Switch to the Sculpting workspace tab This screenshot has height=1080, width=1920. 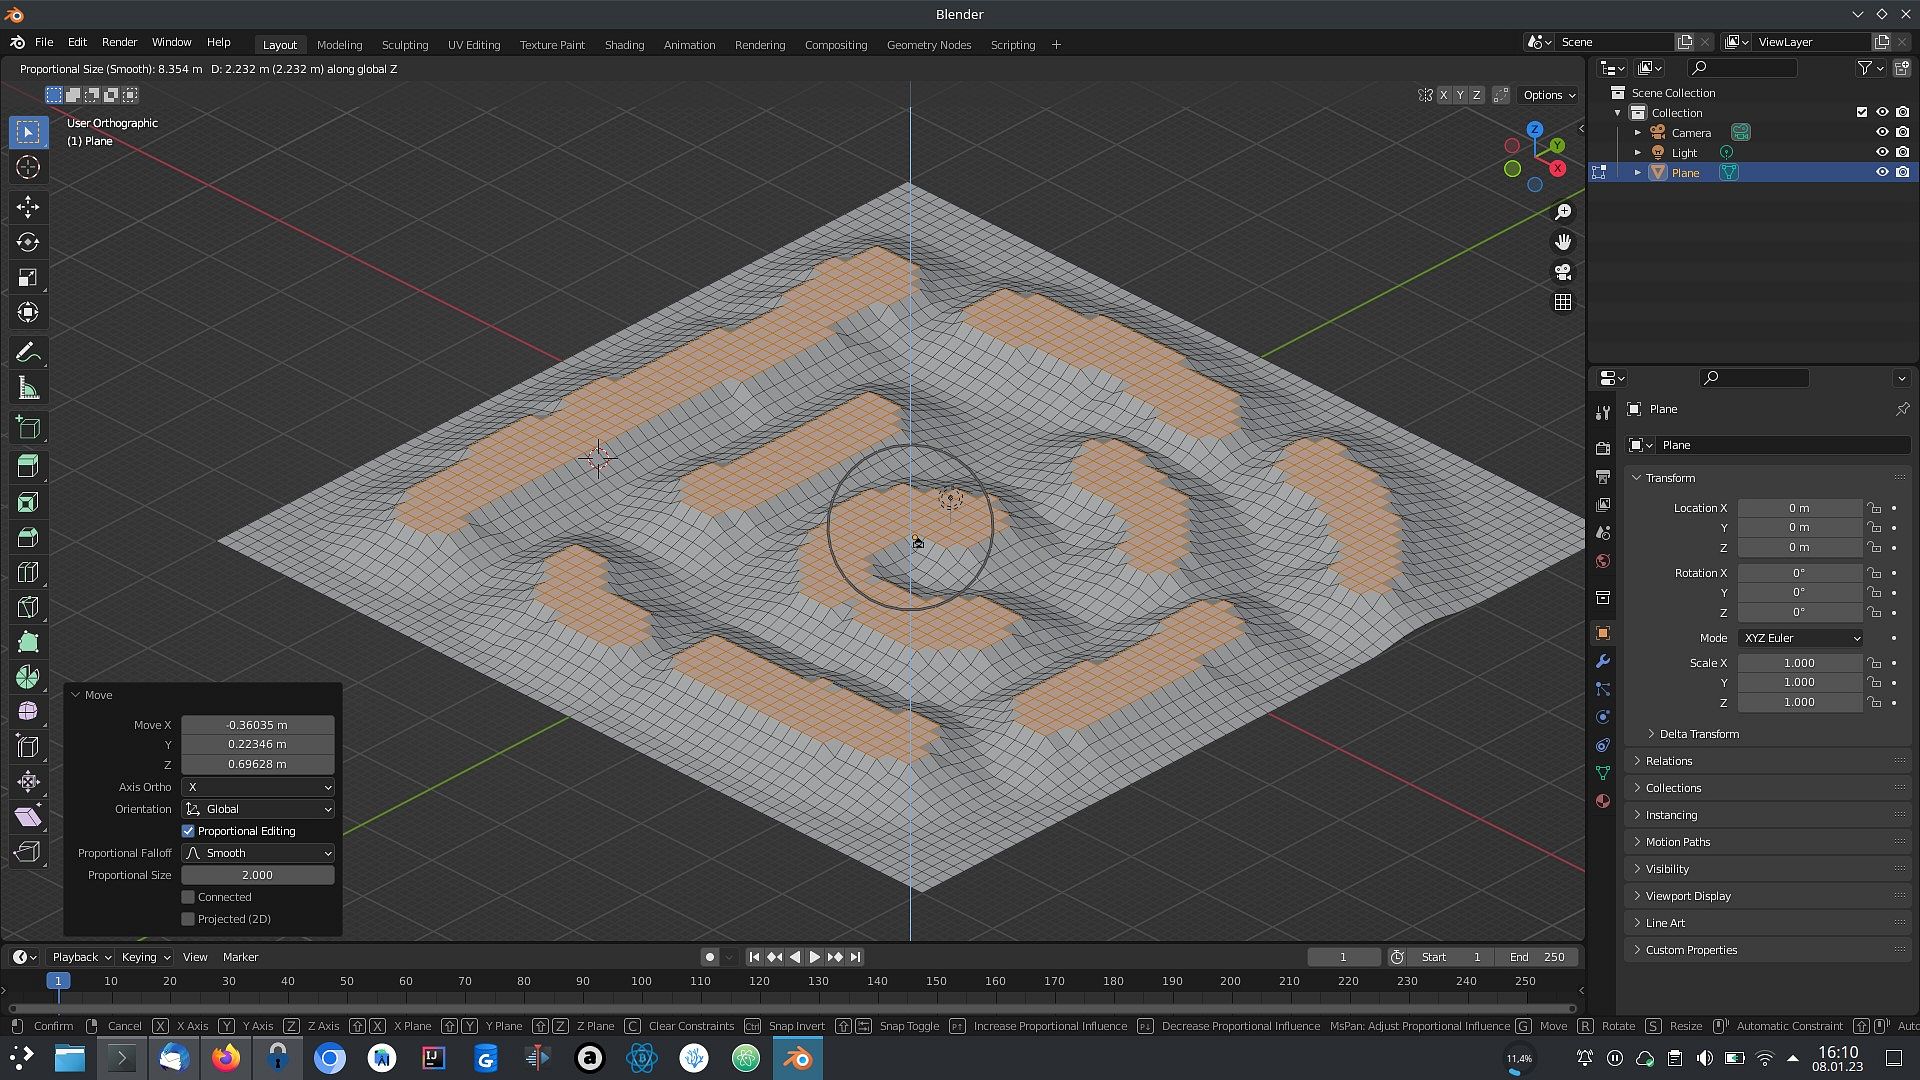[404, 45]
